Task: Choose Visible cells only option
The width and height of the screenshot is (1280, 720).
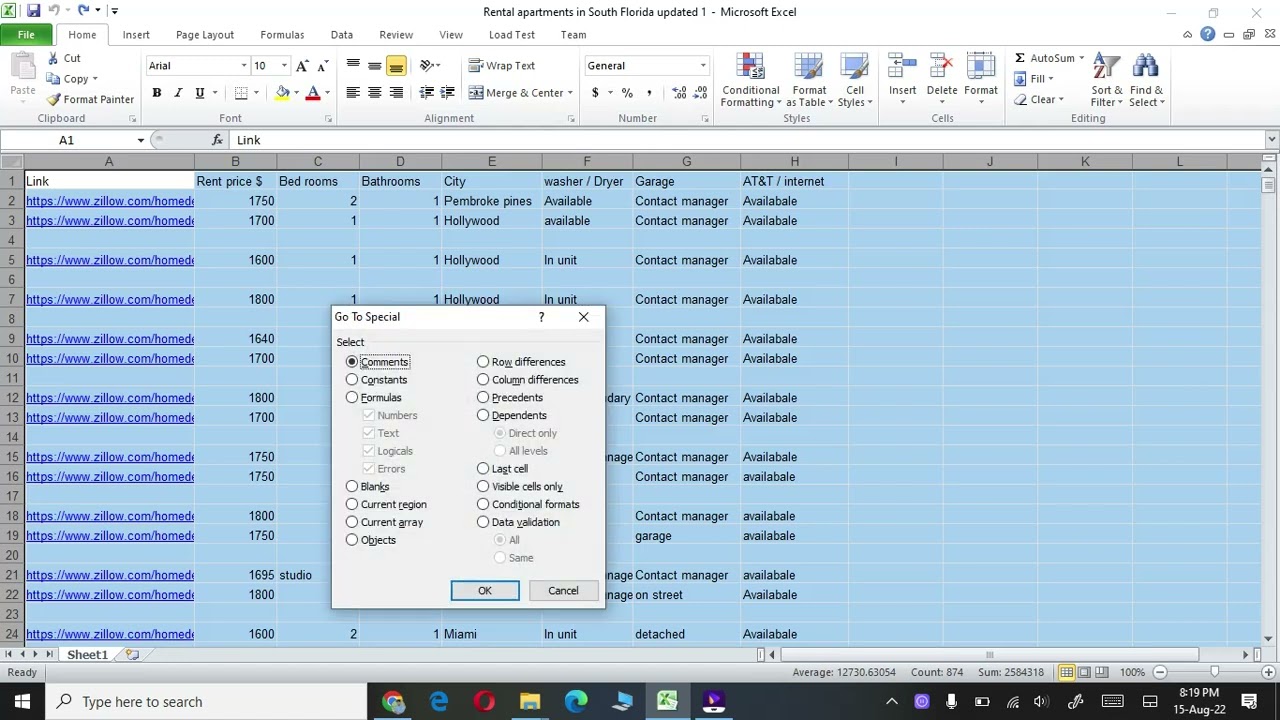Action: tap(483, 487)
